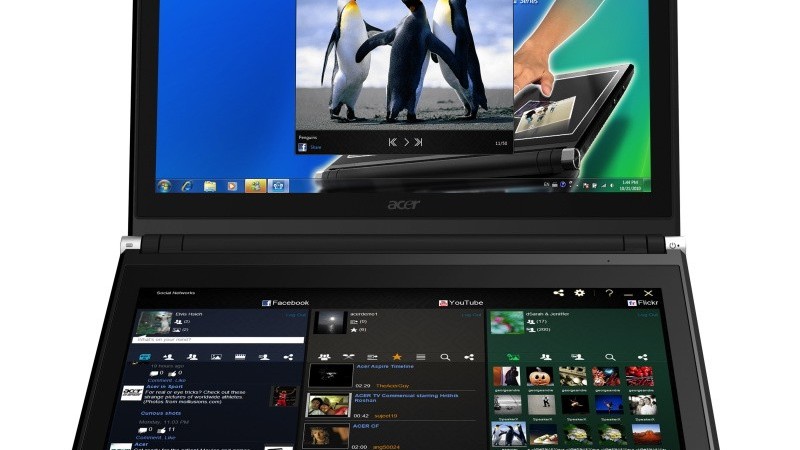Open Internet Explorer from the taskbar
This screenshot has height=450, width=800.
click(186, 186)
